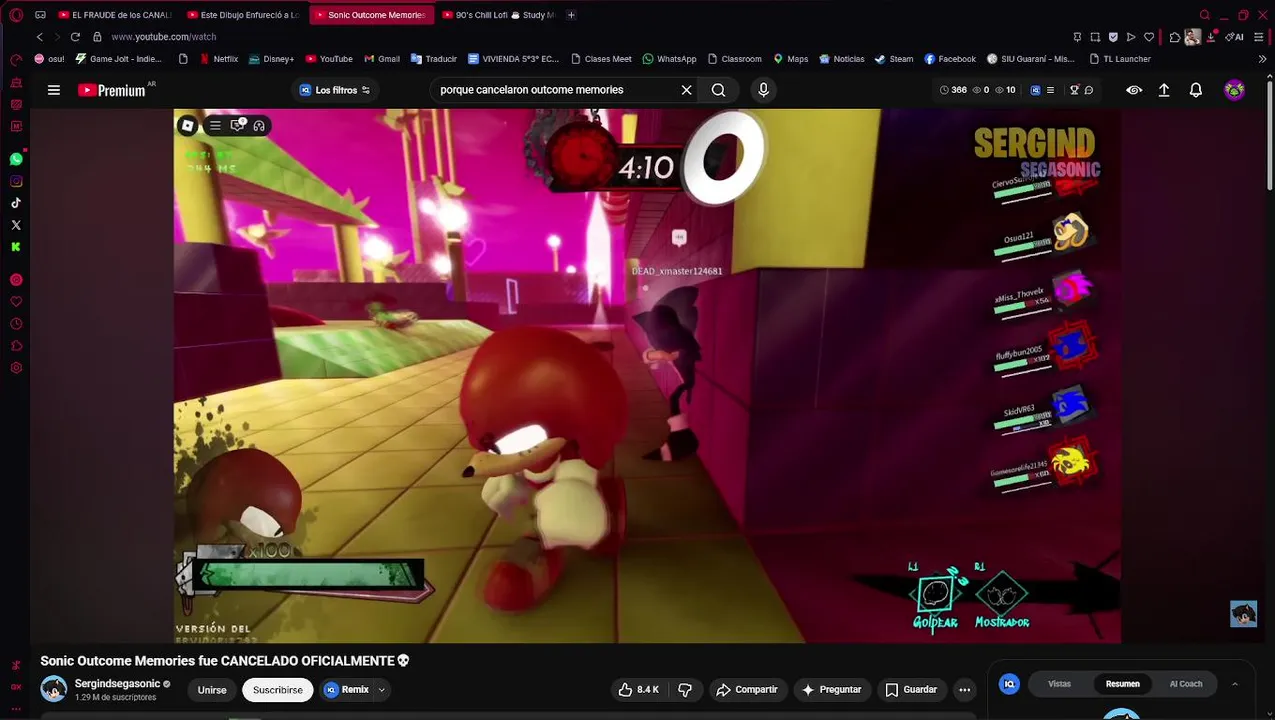Open the Netflix bookmark
This screenshot has width=1275, height=720.
click(219, 59)
